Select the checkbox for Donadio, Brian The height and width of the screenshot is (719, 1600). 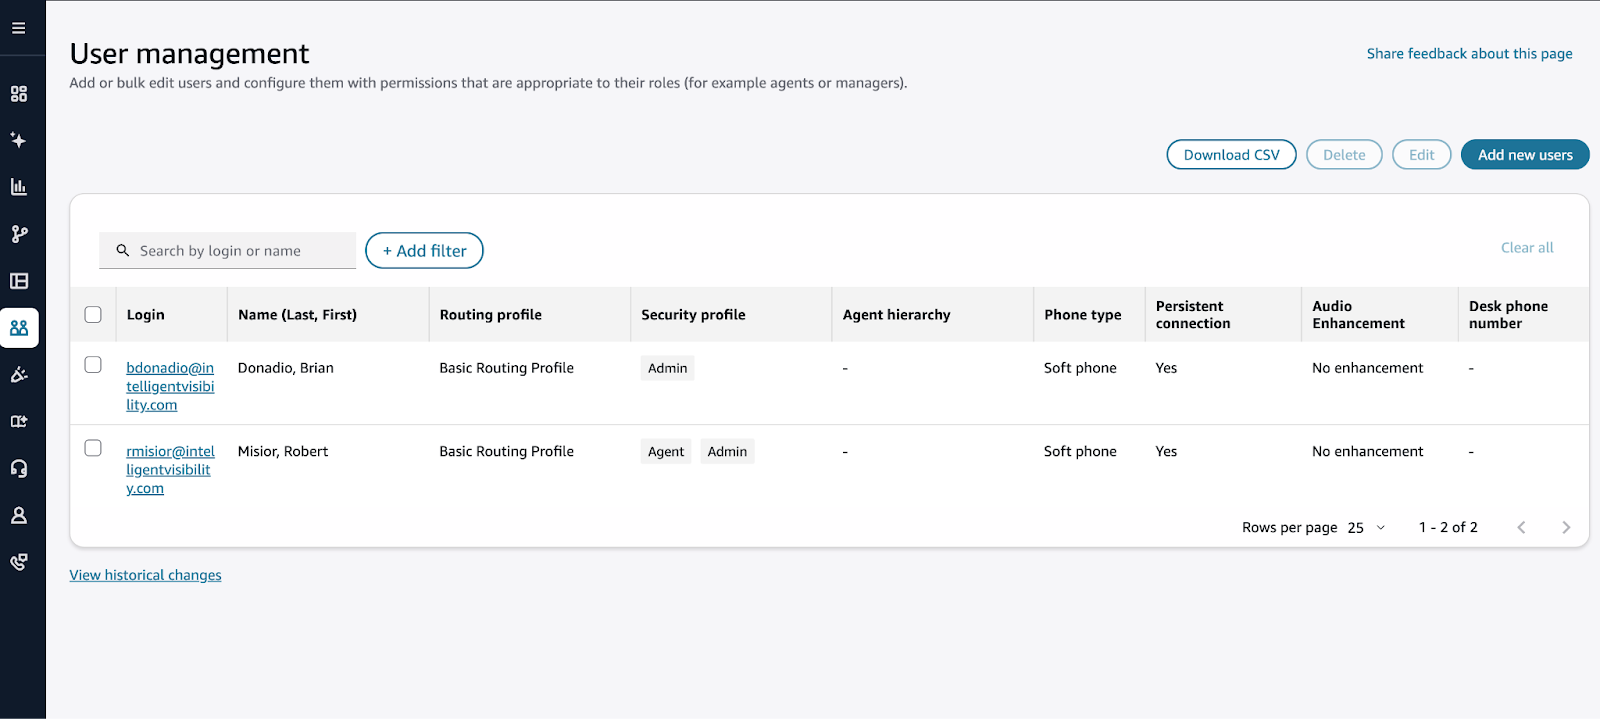click(93, 365)
